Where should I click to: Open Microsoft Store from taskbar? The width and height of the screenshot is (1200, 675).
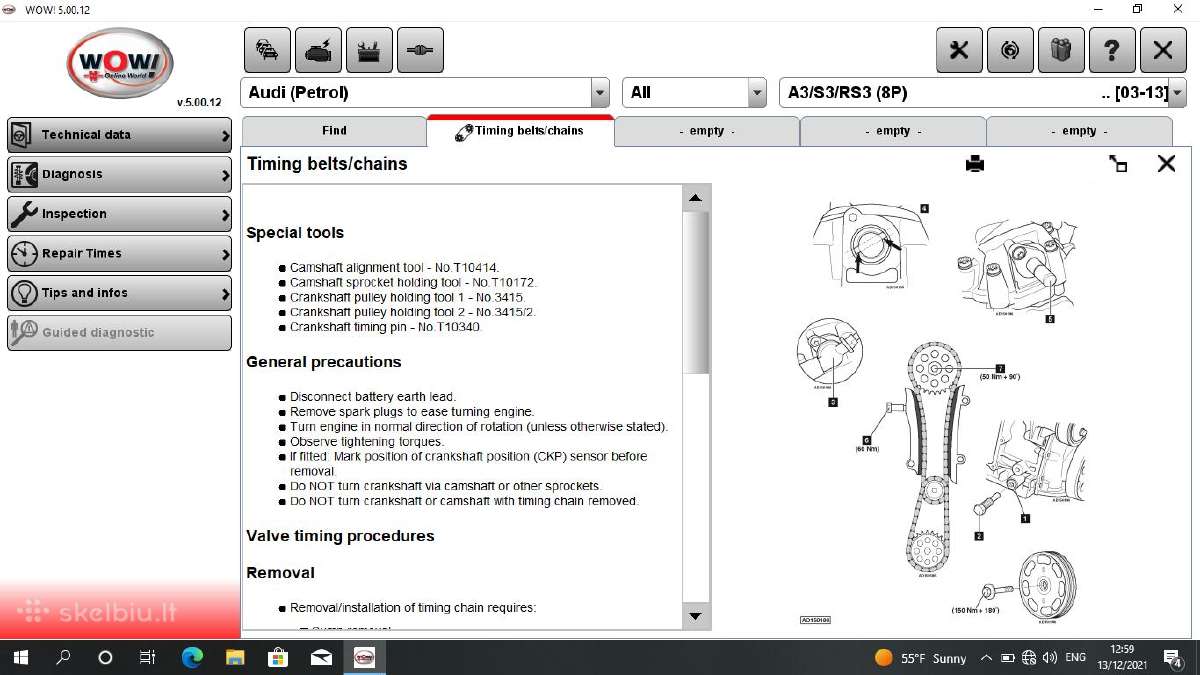[278, 658]
